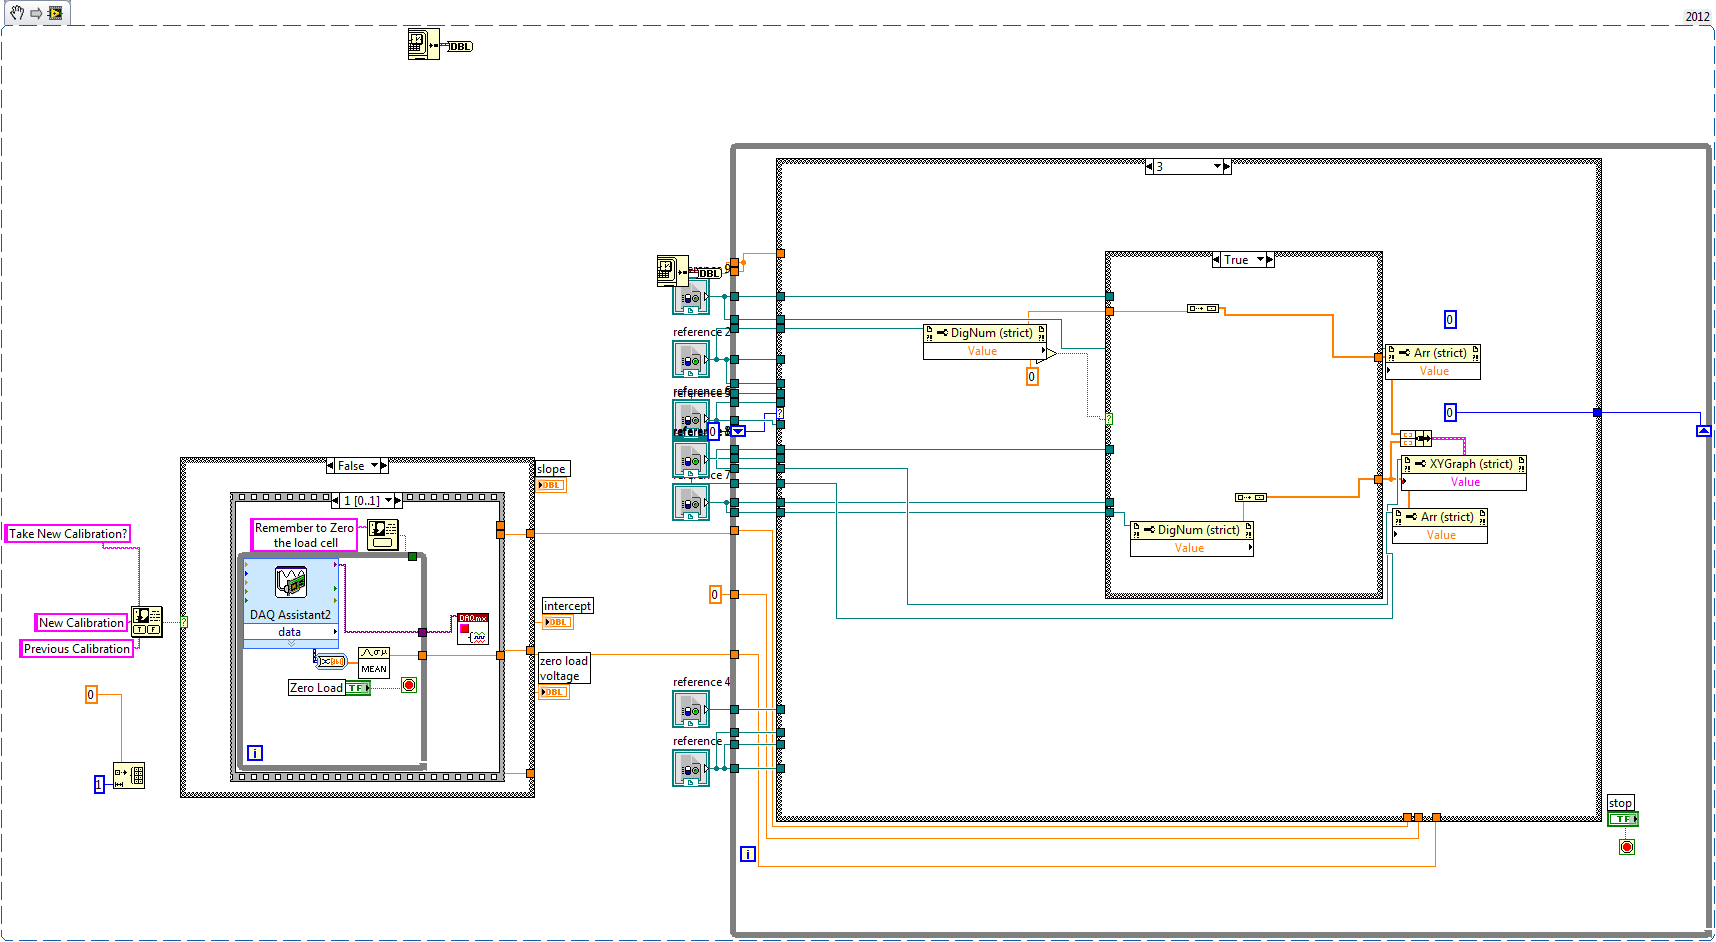1716x942 pixels.
Task: Click the stop boolean TF terminal
Action: click(x=1622, y=819)
